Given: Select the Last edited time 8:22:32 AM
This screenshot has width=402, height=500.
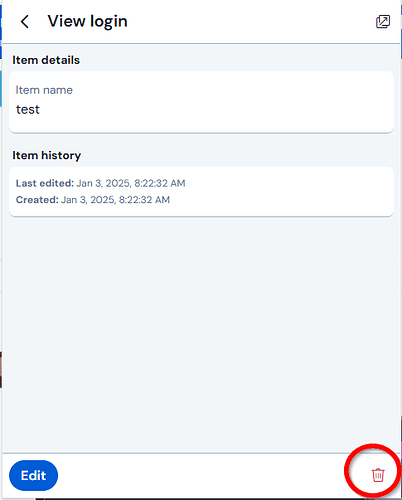Looking at the screenshot, I should [x=160, y=183].
